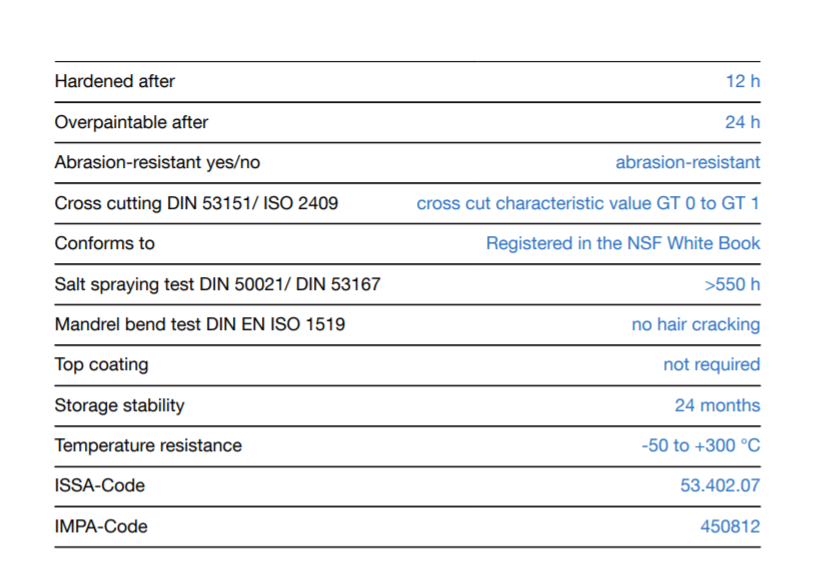The height and width of the screenshot is (582, 813).
Task: Select the IMPA-Code value '450812'
Action: 730,526
